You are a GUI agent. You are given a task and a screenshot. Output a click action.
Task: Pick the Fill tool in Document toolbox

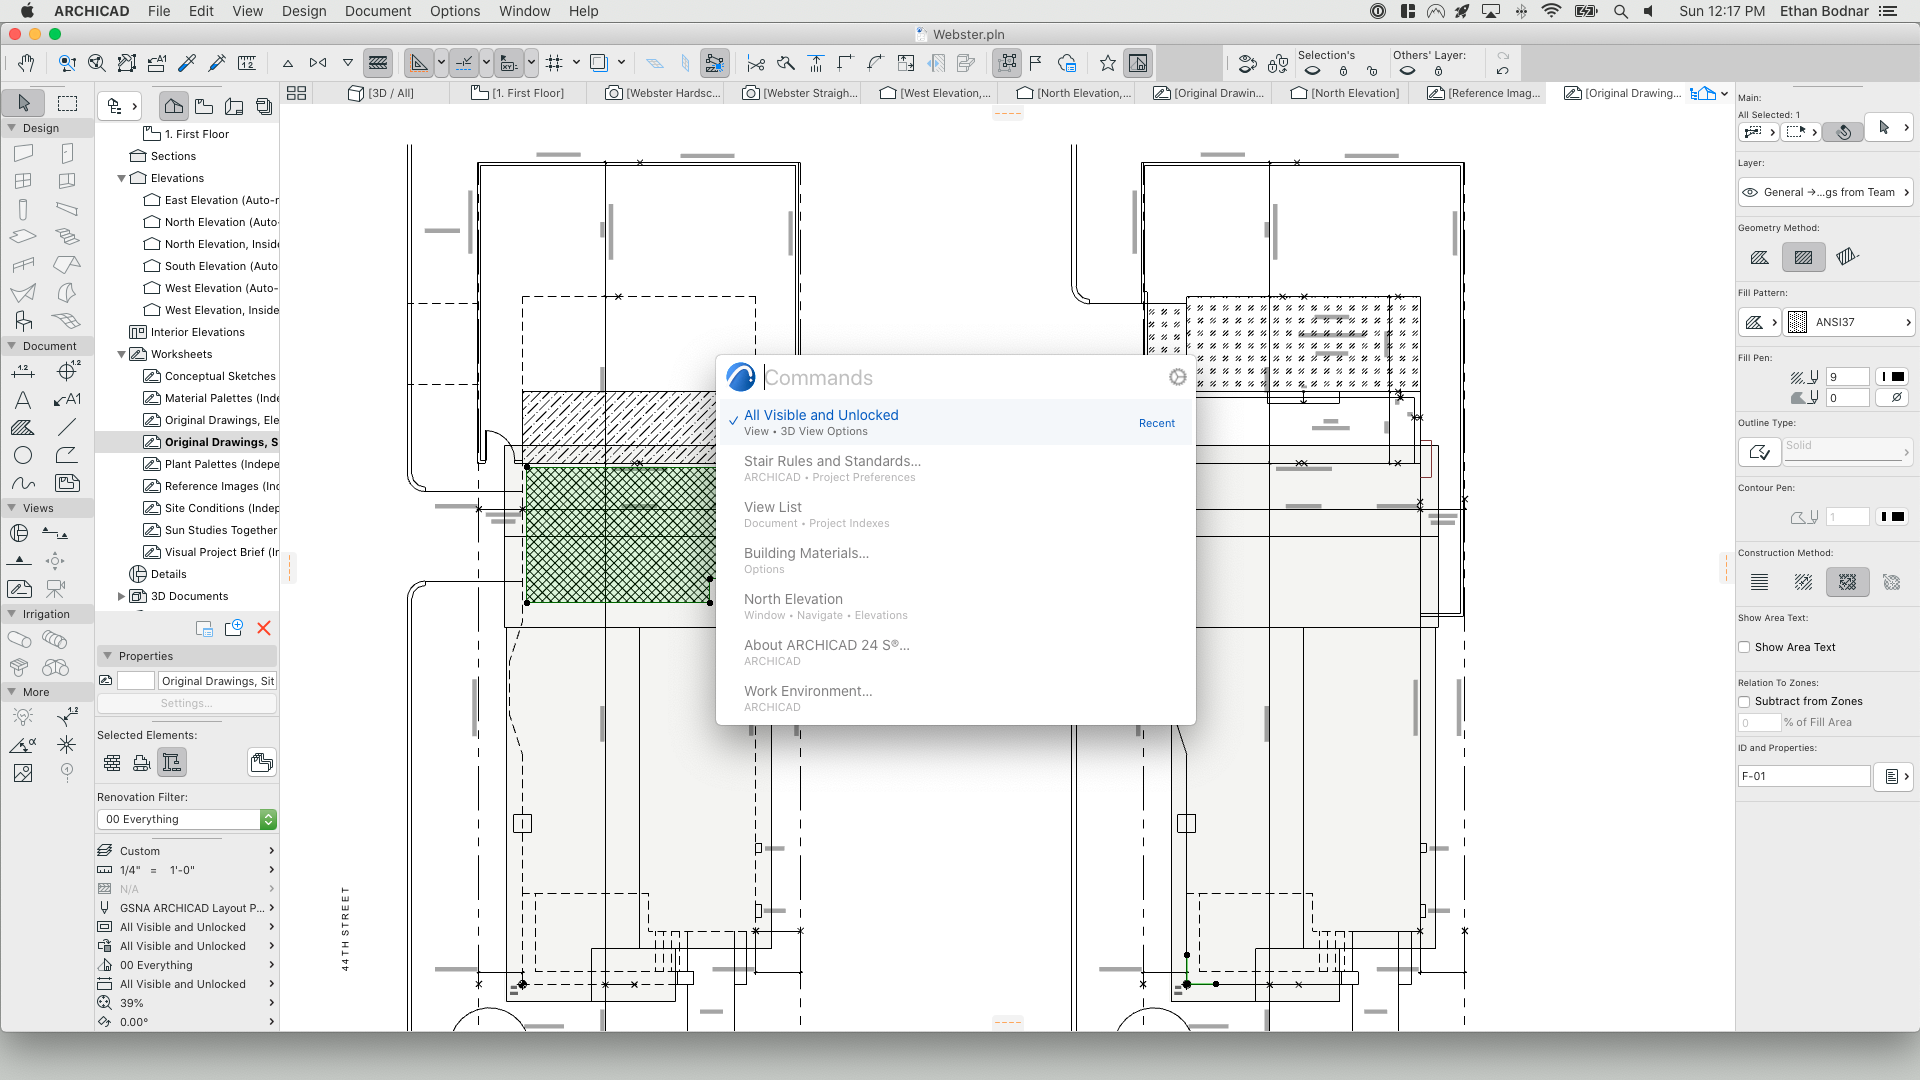pos(22,427)
